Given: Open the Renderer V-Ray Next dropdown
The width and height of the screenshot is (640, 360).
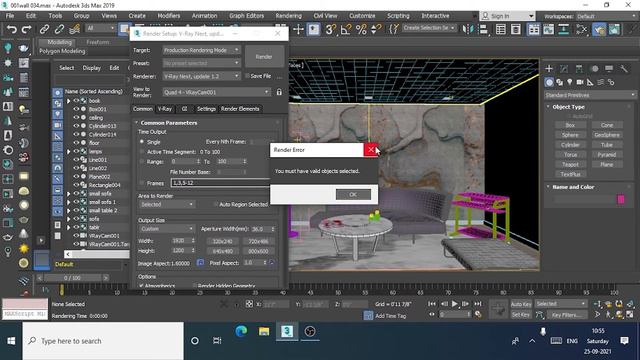Looking at the screenshot, I should [x=201, y=76].
